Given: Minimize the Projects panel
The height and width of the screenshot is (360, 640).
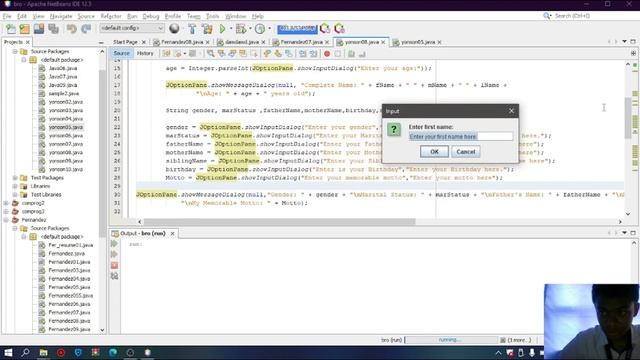Looking at the screenshot, I should click(101, 42).
